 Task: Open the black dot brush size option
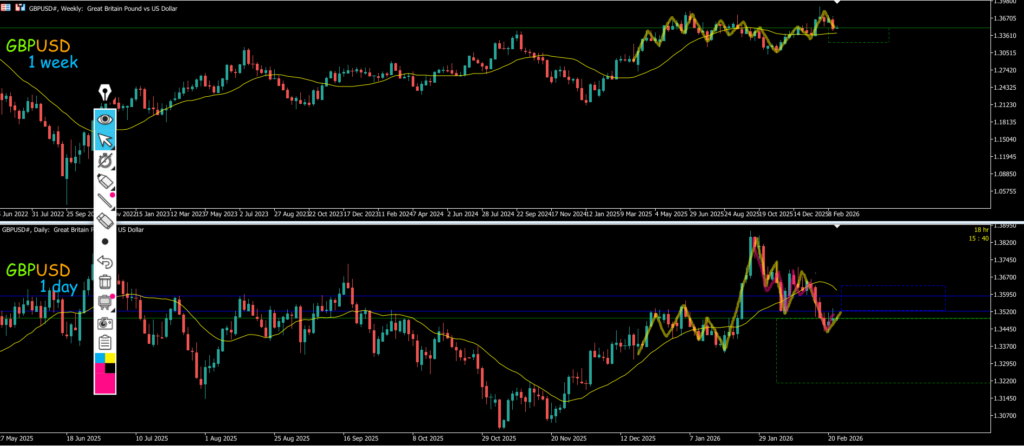coord(105,241)
